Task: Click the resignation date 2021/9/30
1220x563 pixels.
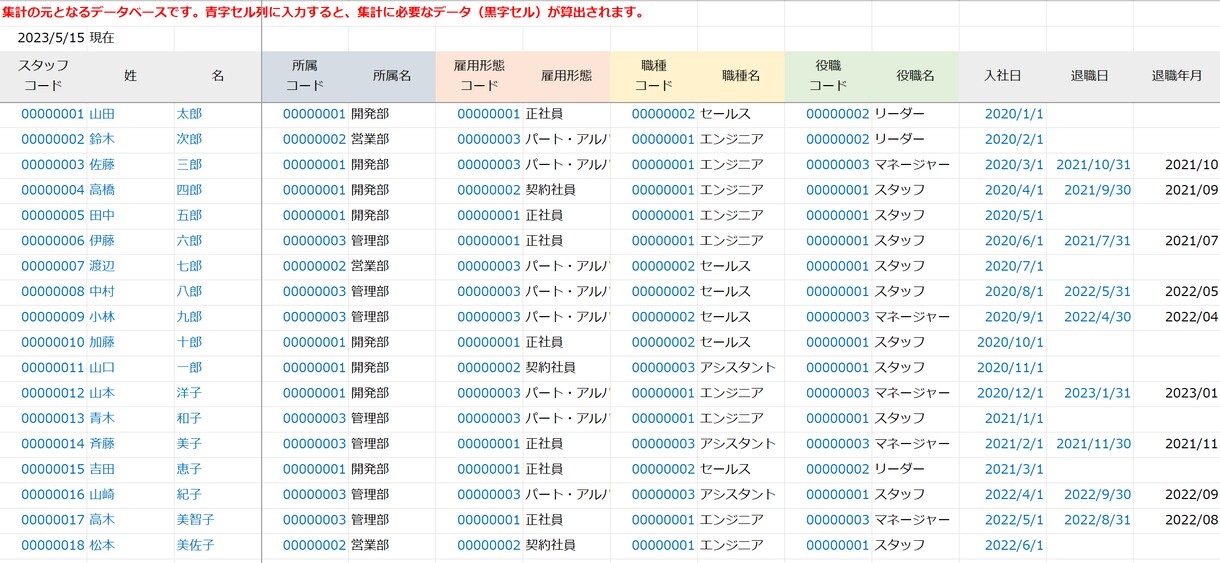Action: pyautogui.click(x=1097, y=190)
